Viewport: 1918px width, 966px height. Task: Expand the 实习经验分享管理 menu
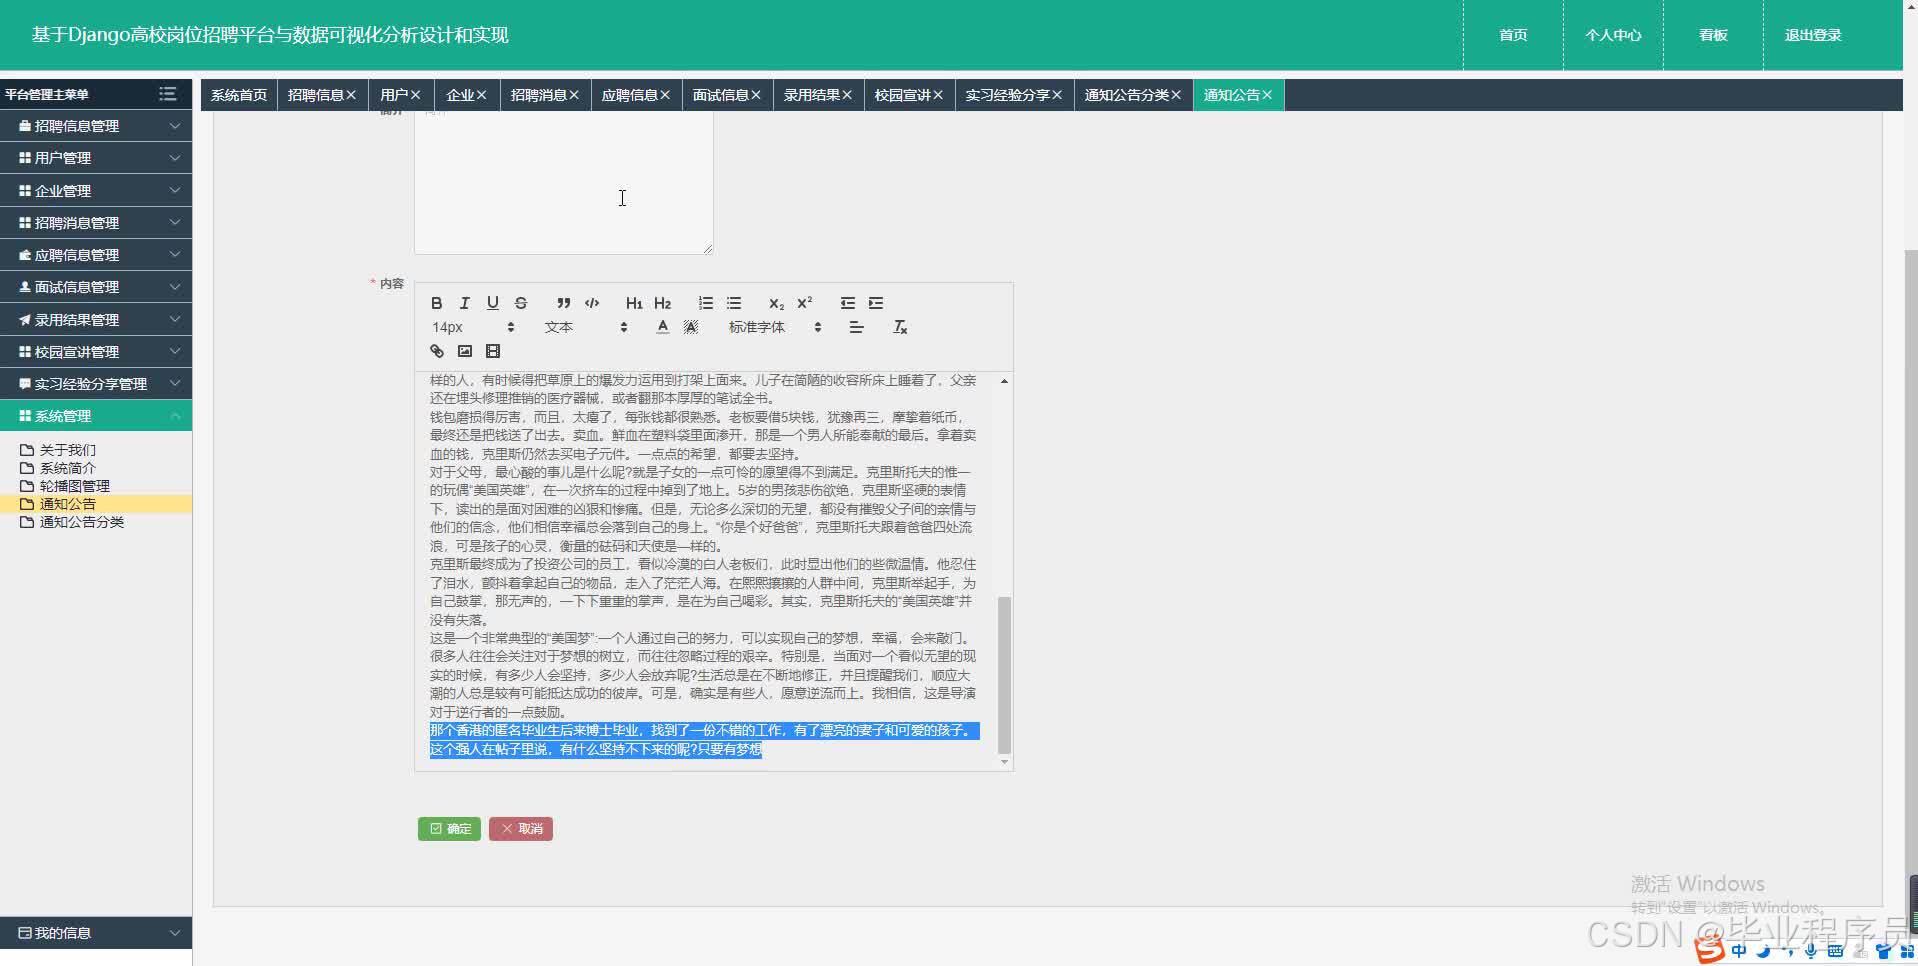point(96,384)
